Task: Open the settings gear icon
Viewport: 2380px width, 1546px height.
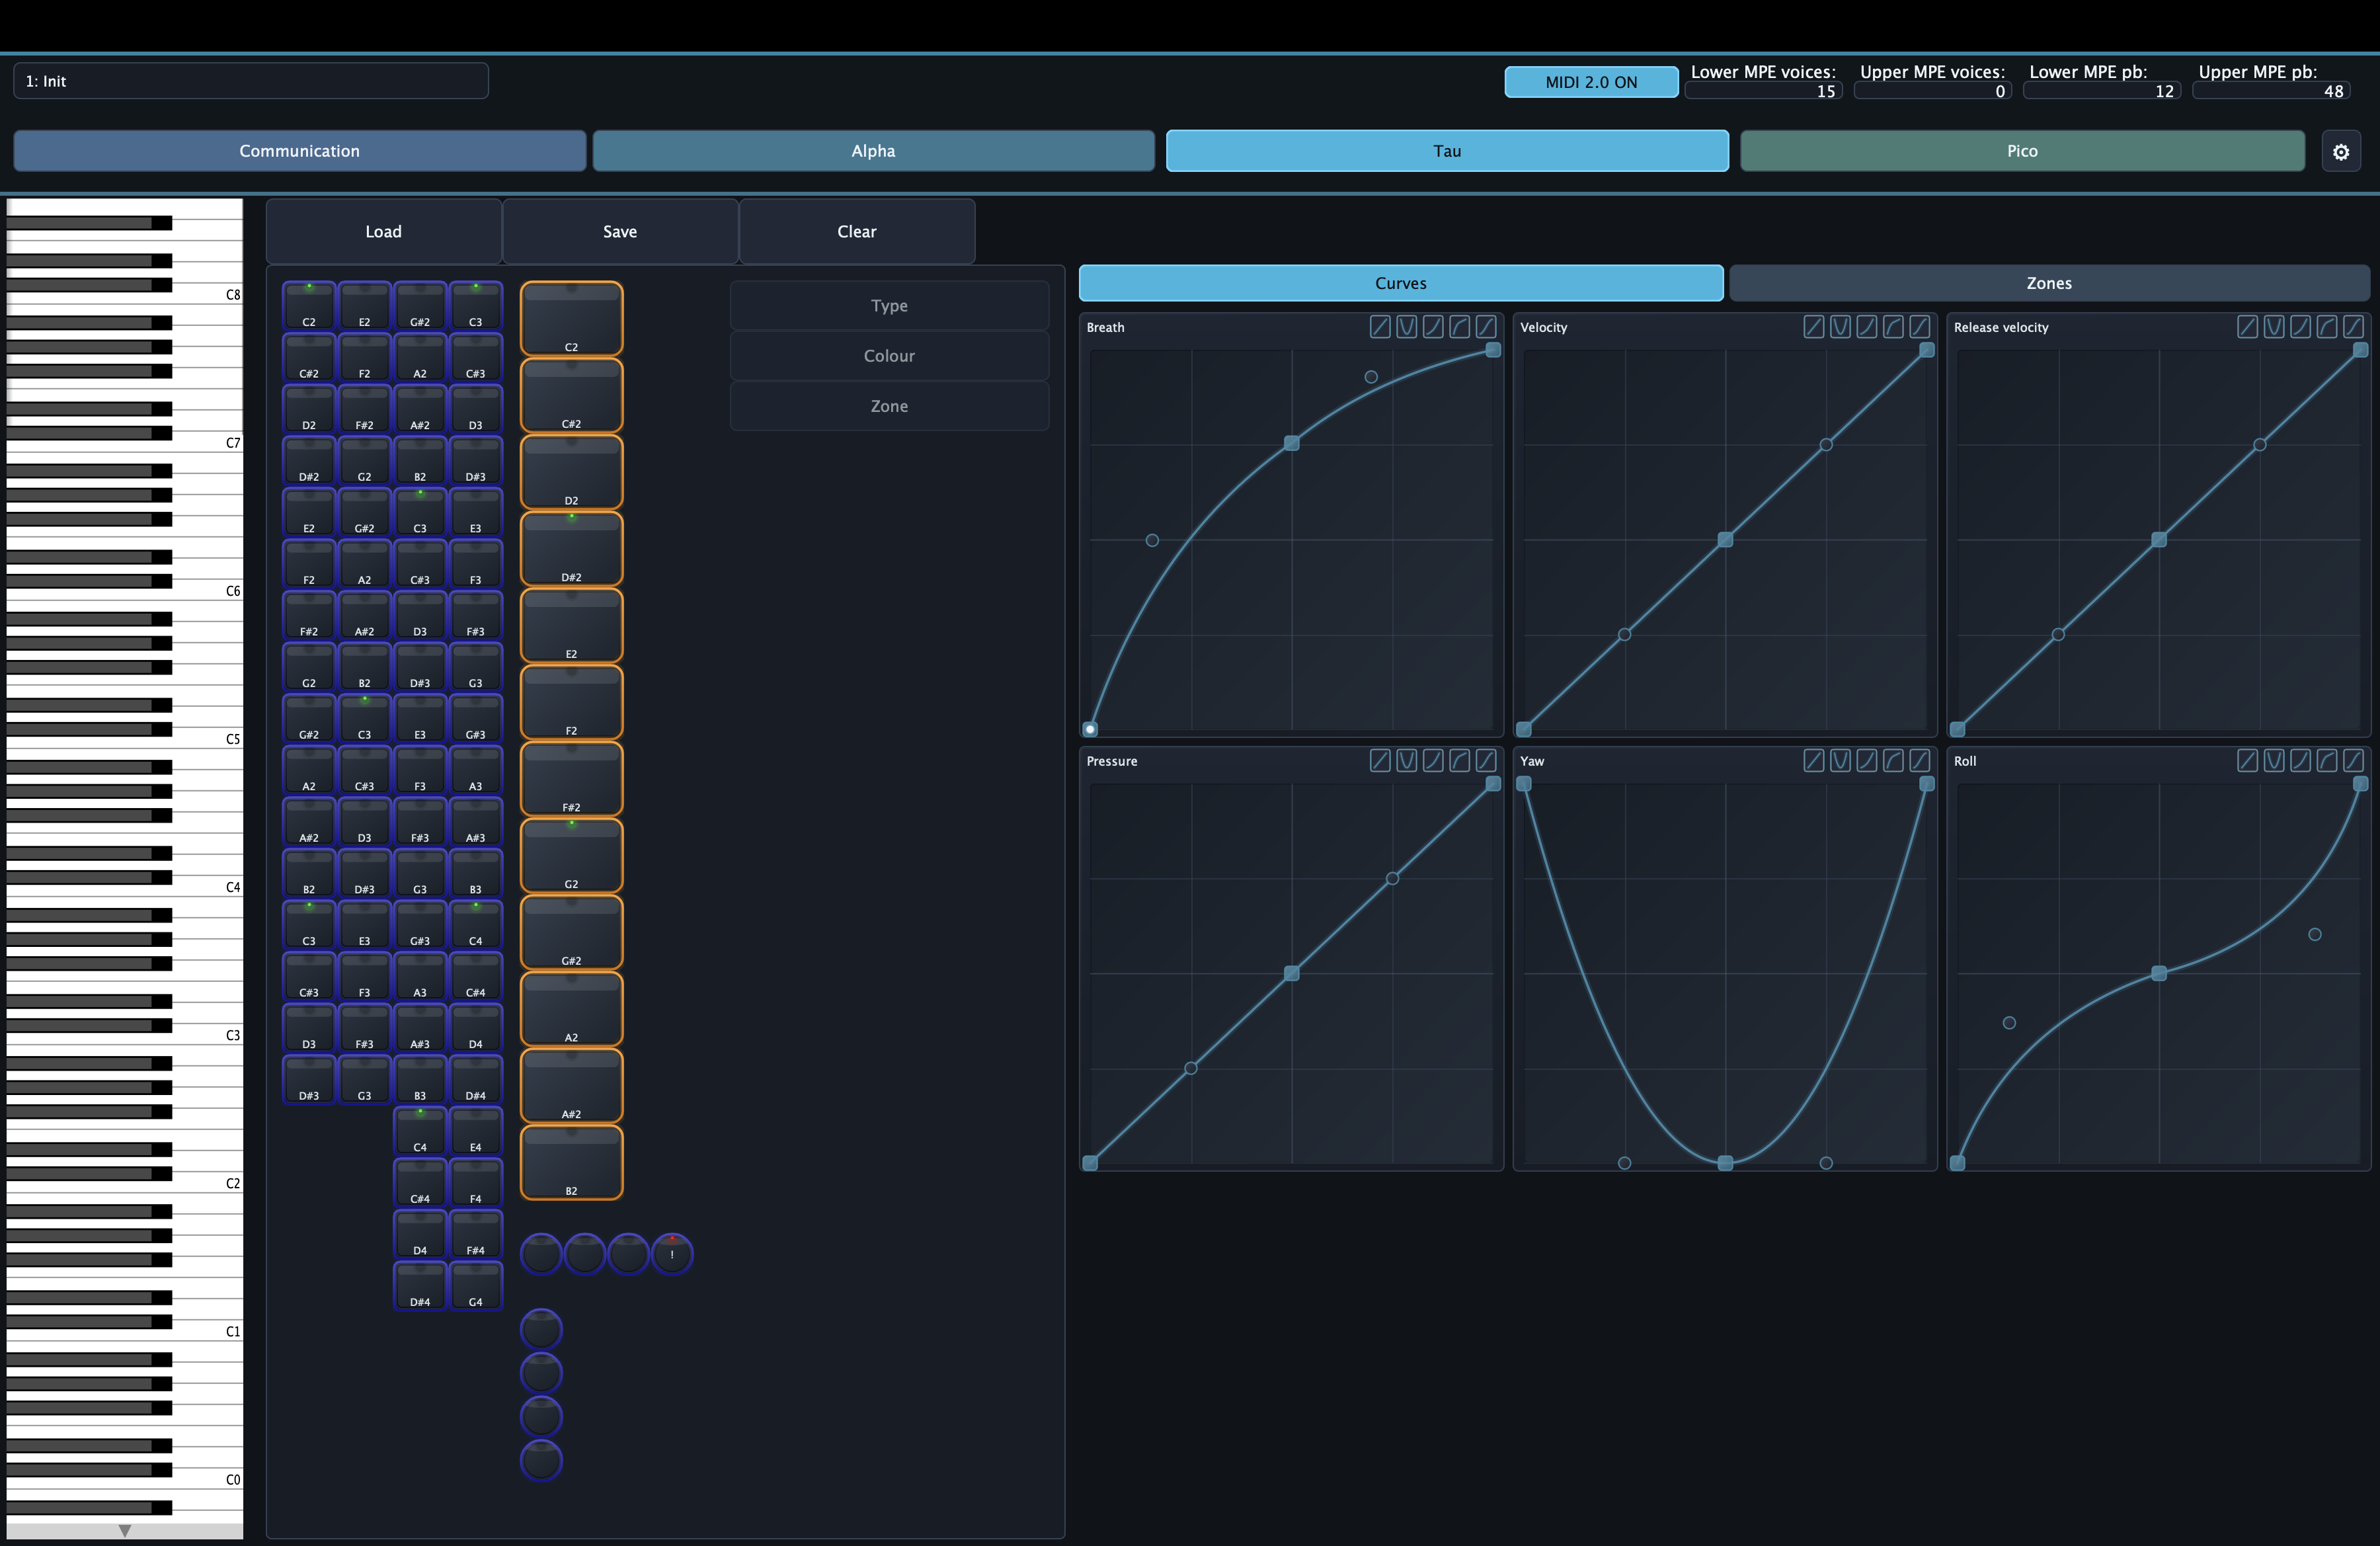Action: click(2340, 151)
